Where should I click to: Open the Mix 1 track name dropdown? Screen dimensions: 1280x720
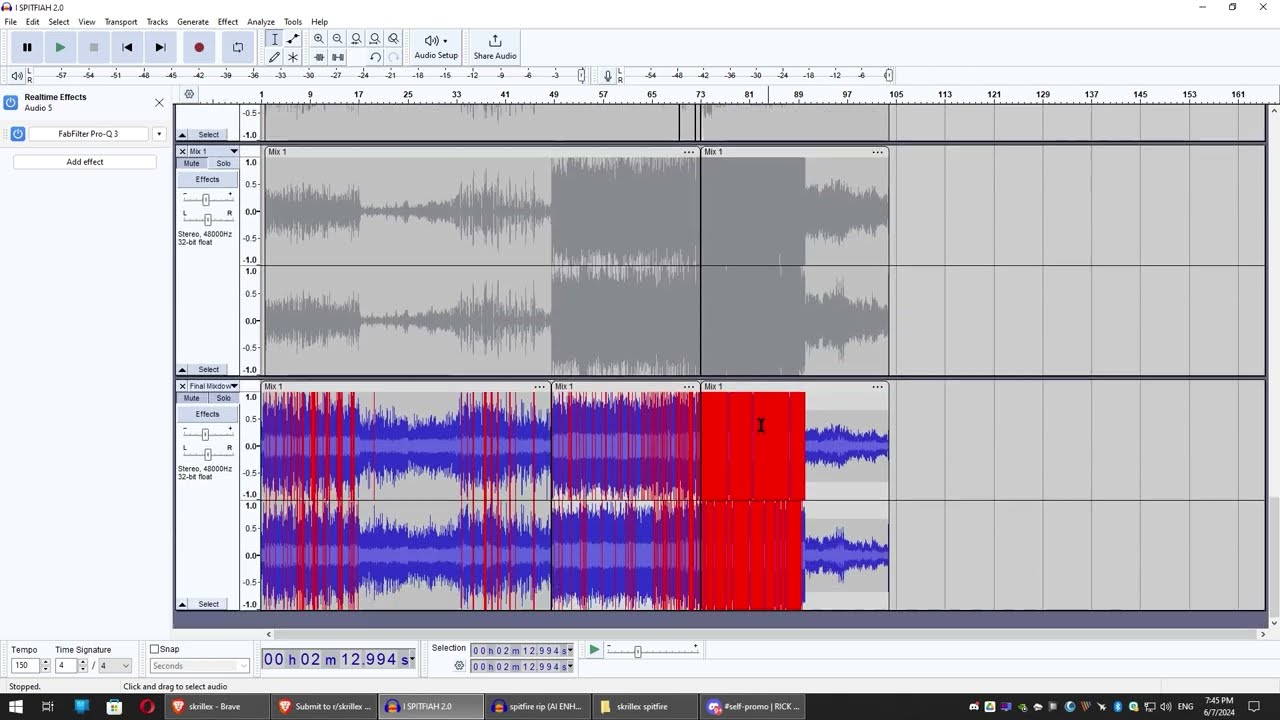coord(213,151)
